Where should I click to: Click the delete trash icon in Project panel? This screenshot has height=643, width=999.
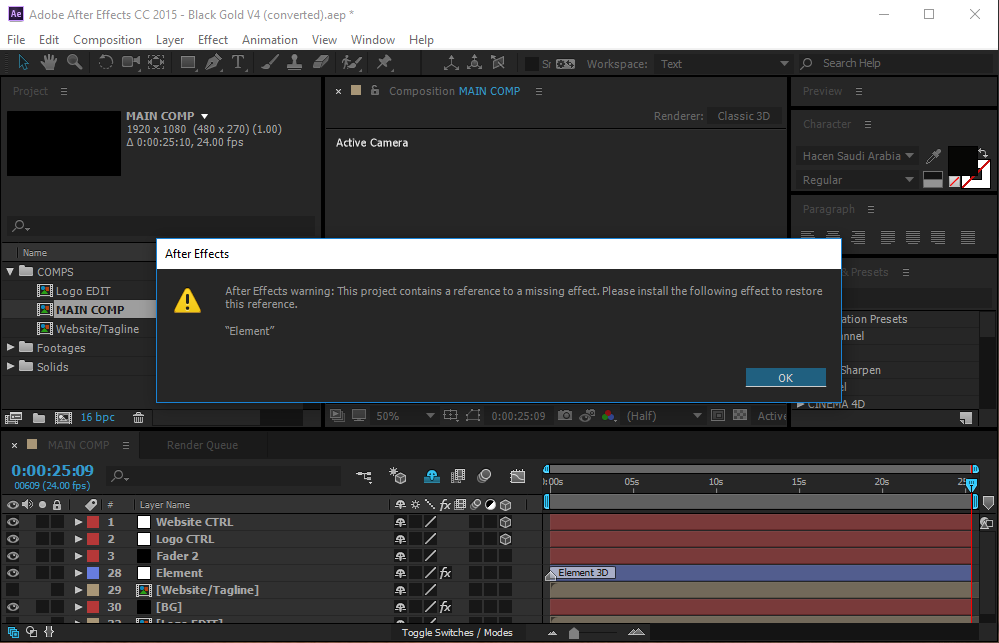coord(139,417)
